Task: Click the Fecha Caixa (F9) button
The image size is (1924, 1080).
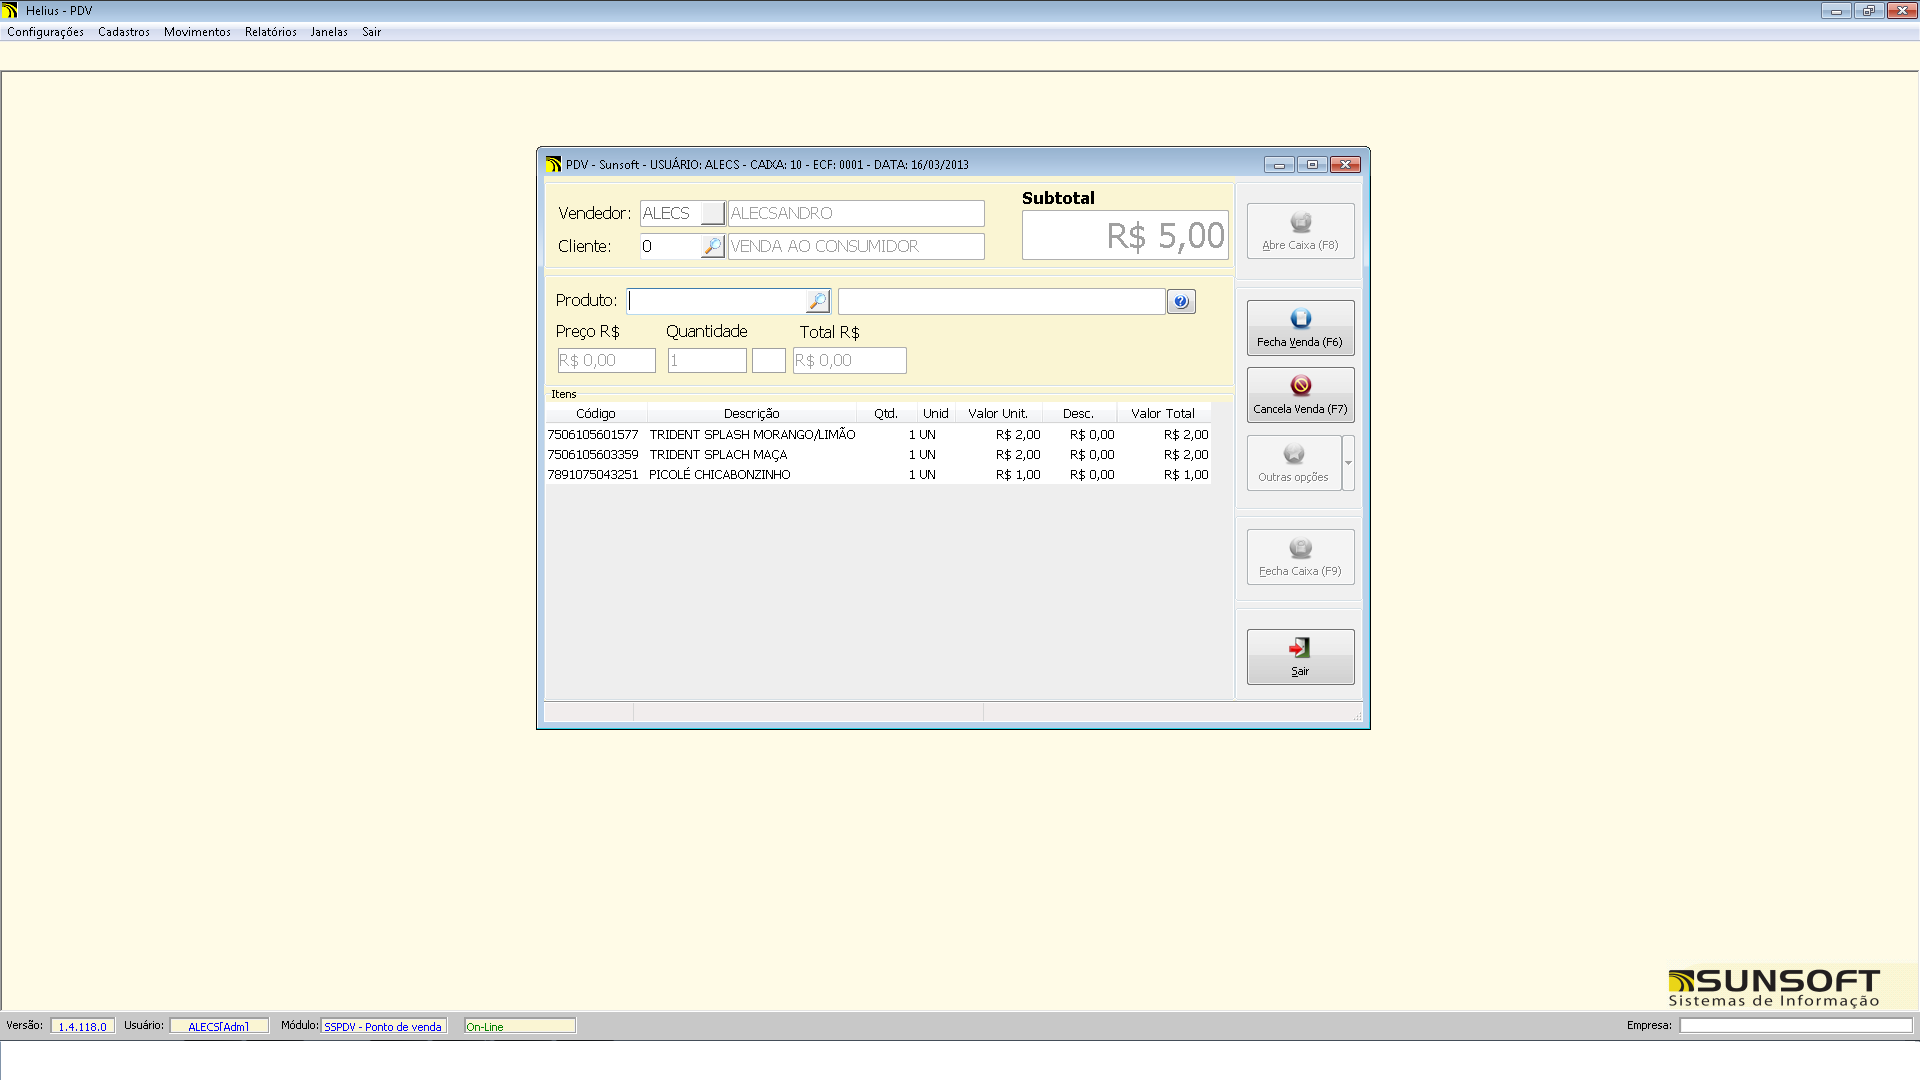Action: tap(1300, 557)
